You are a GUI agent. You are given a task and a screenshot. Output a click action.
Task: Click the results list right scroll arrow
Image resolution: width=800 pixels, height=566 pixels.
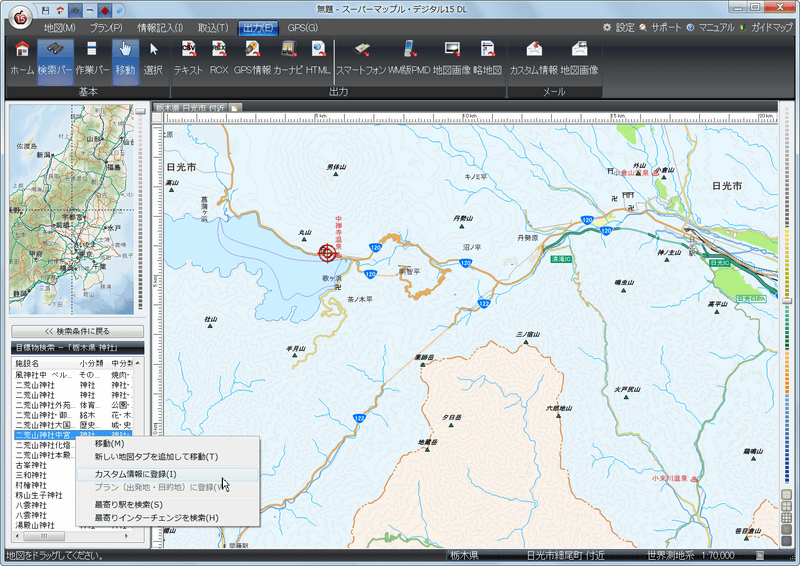tap(127, 536)
